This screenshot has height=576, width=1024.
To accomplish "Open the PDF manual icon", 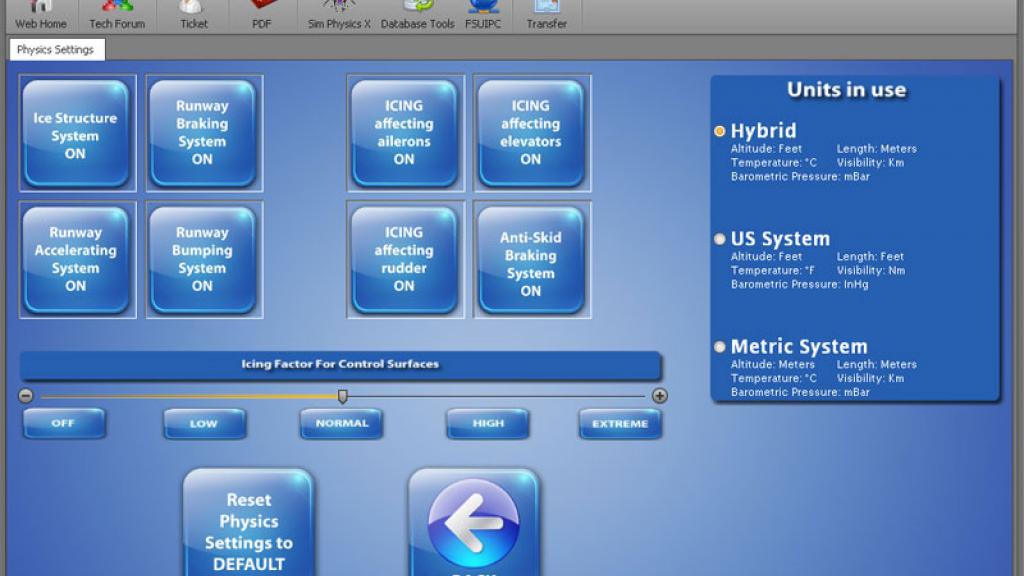I will (262, 14).
